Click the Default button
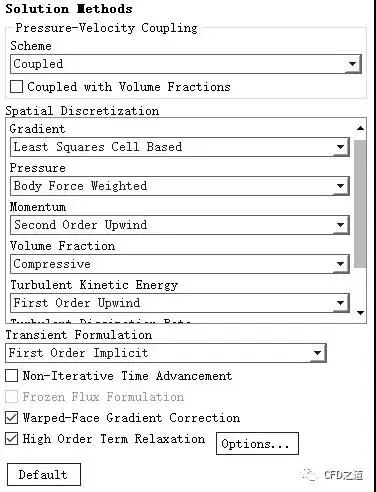 [44, 474]
